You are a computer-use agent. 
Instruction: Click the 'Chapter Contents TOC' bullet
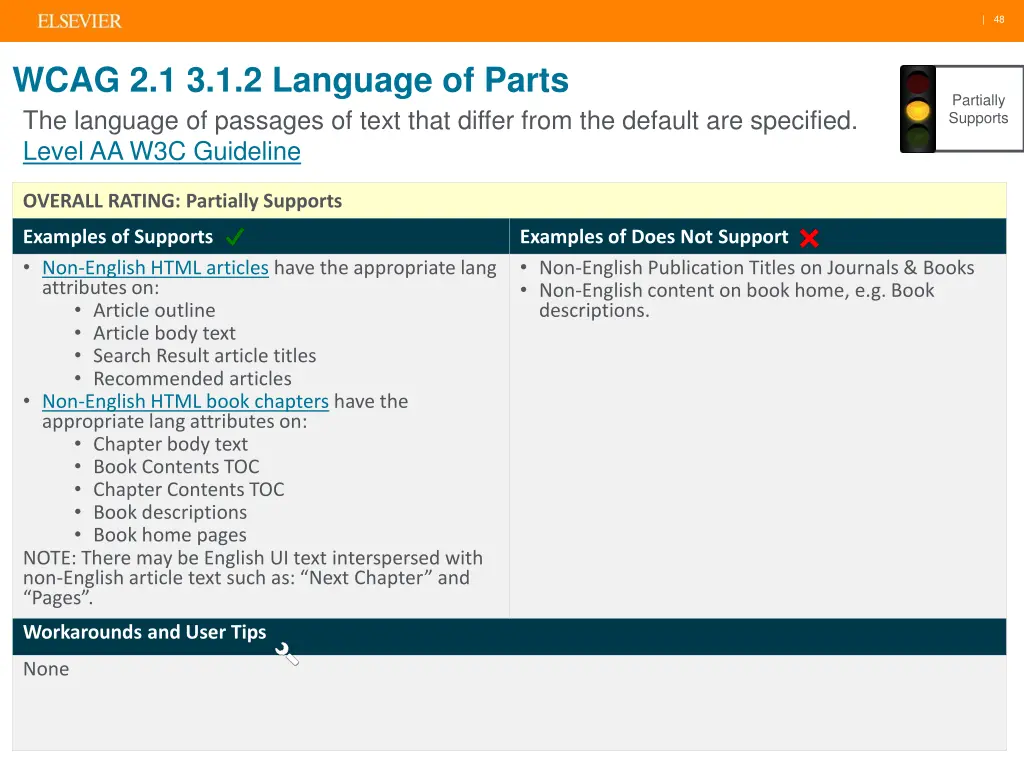tap(189, 490)
